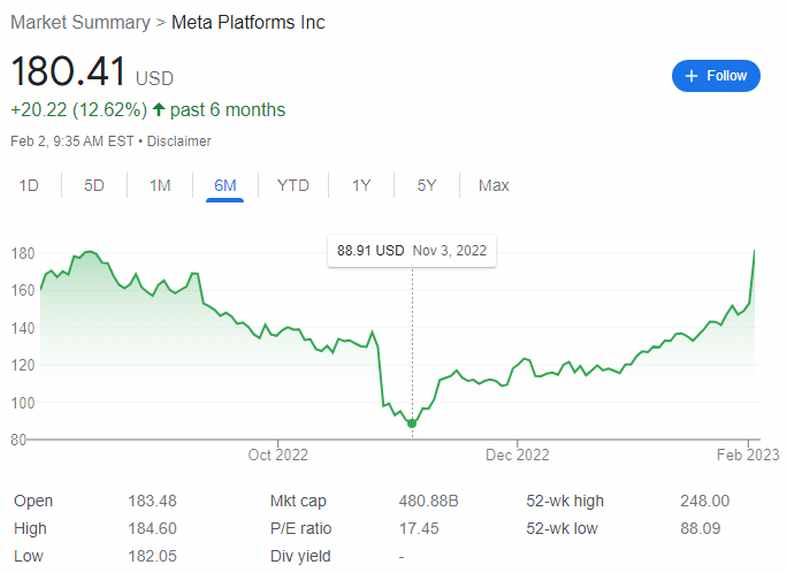Viewport: 787px width, 573px height.
Task: Open the Market Summary breadcrumb link
Action: 79,22
